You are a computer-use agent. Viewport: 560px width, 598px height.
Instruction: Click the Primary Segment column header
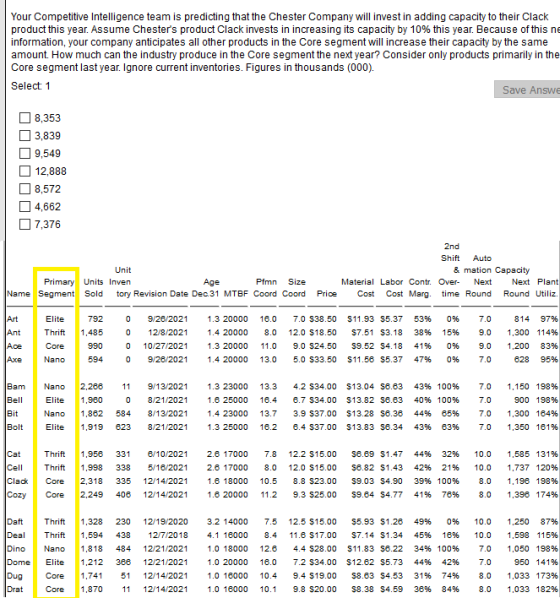coord(56,288)
